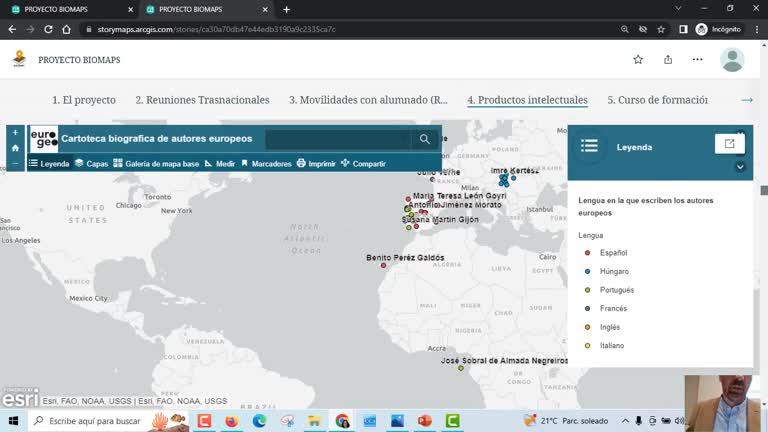Open tab 5. Curso de formación

click(x=657, y=100)
